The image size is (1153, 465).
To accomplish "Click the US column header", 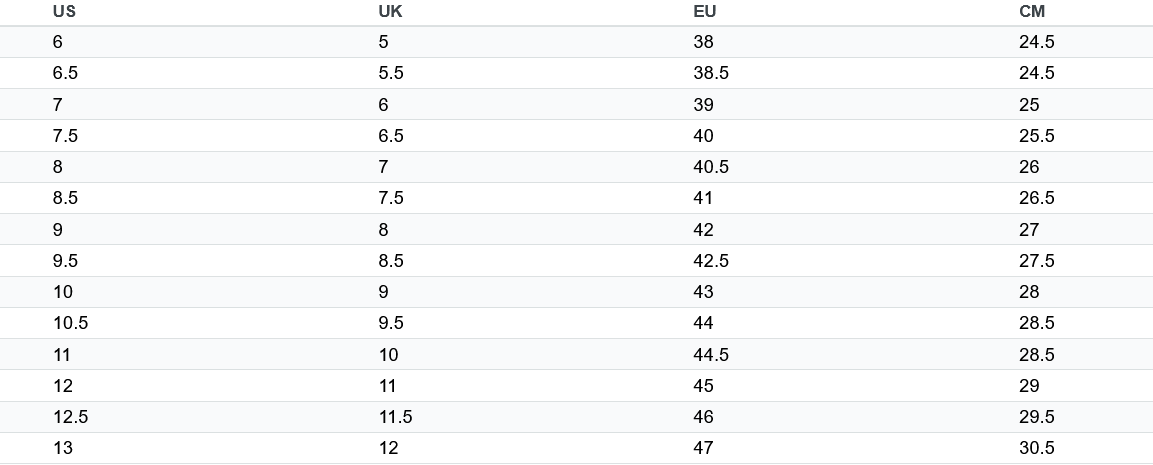I will pyautogui.click(x=64, y=12).
